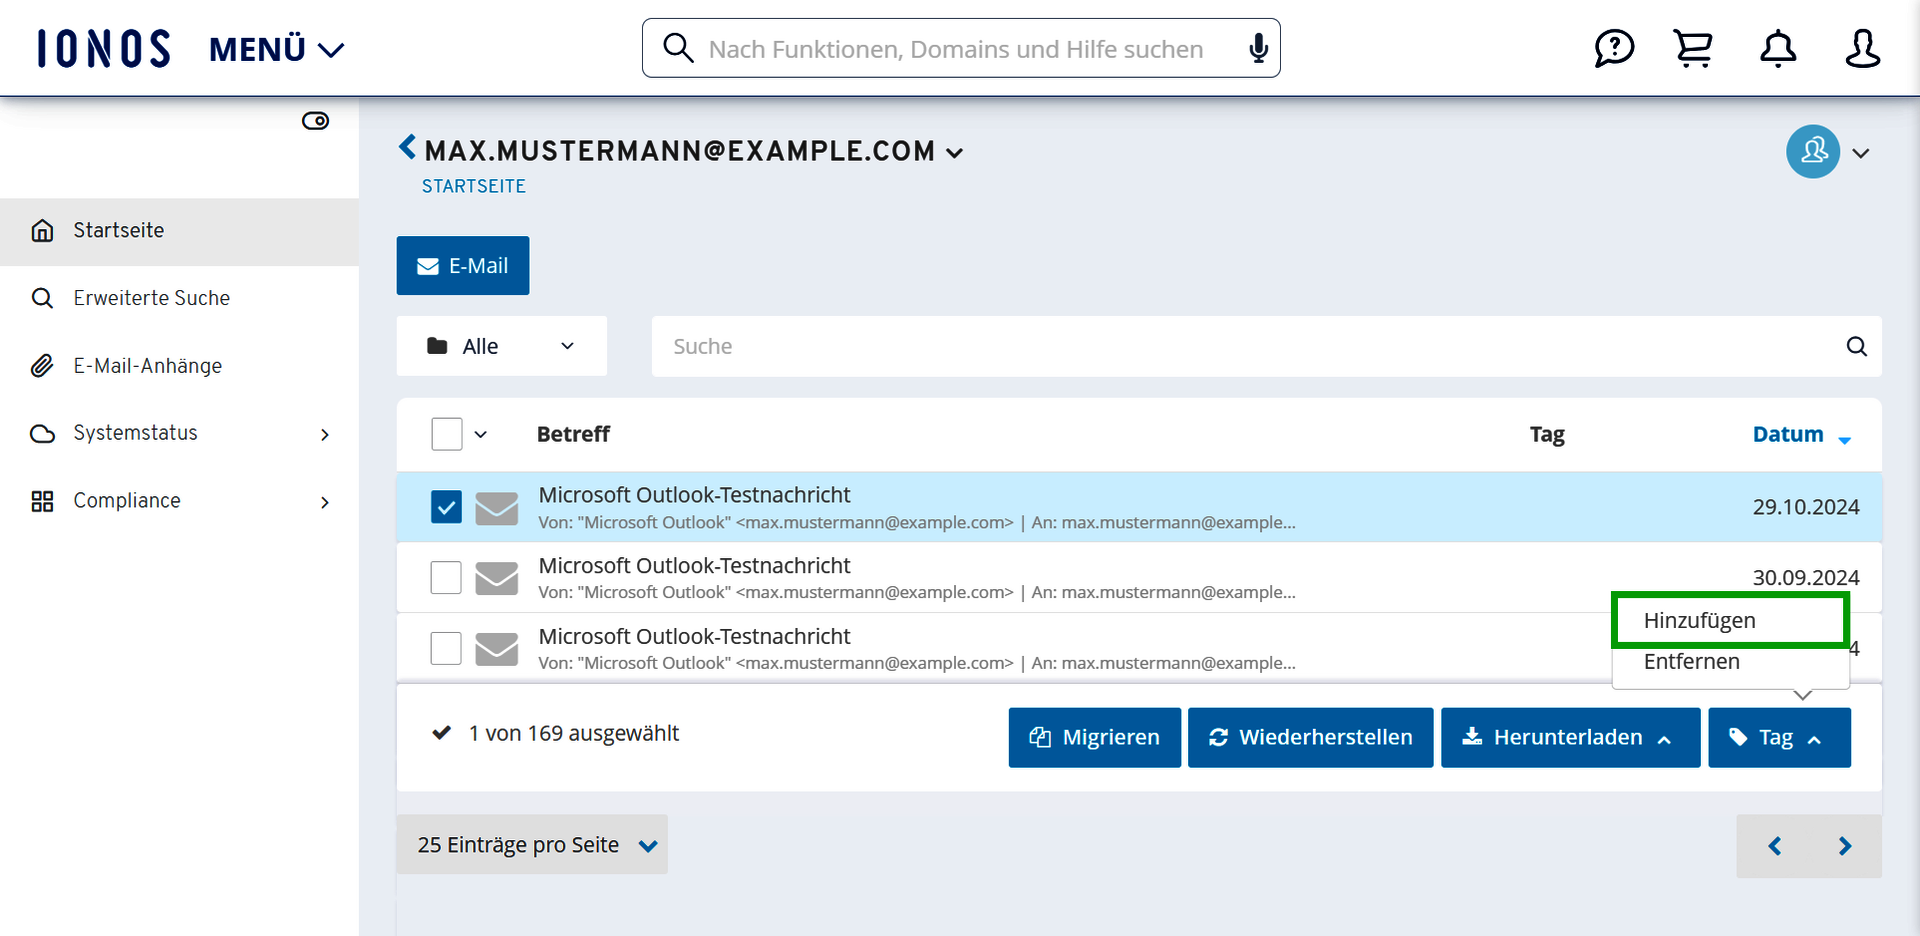Viewport: 1920px width, 936px height.
Task: Click the Wiederherstellen button
Action: pyautogui.click(x=1311, y=738)
